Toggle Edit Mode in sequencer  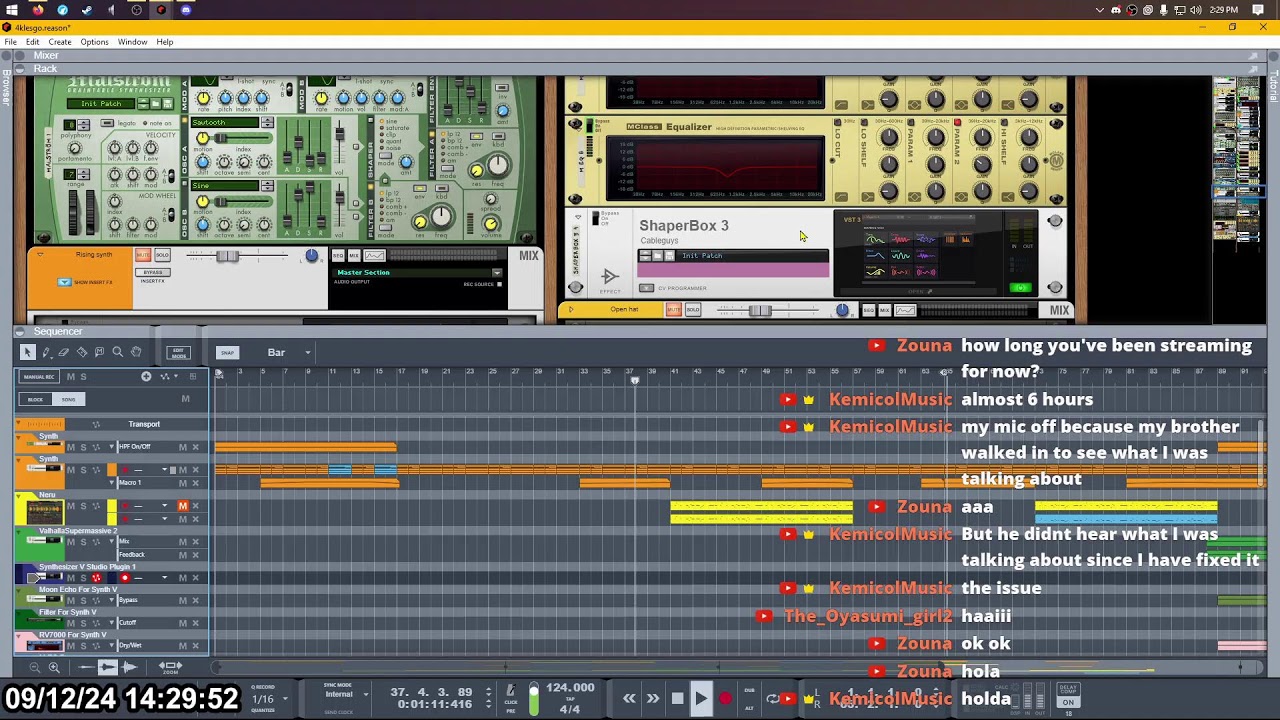pos(178,352)
